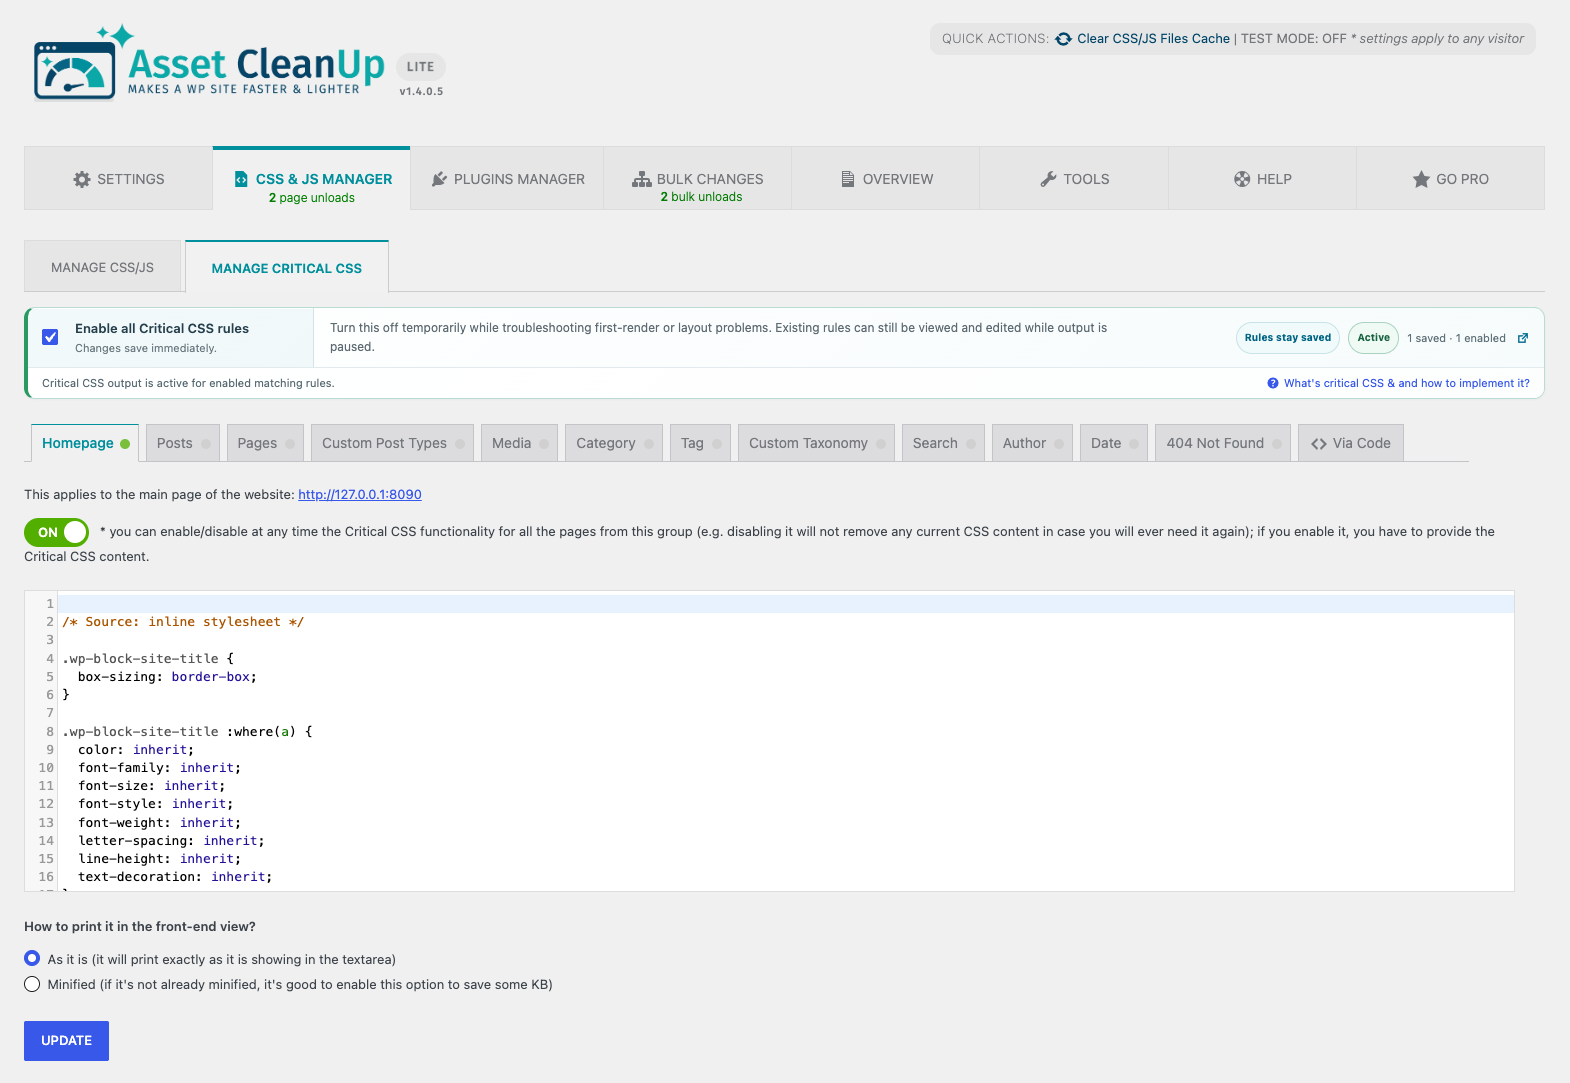Viewport: 1570px width, 1083px height.
Task: Open the Settings tab
Action: [x=118, y=179]
